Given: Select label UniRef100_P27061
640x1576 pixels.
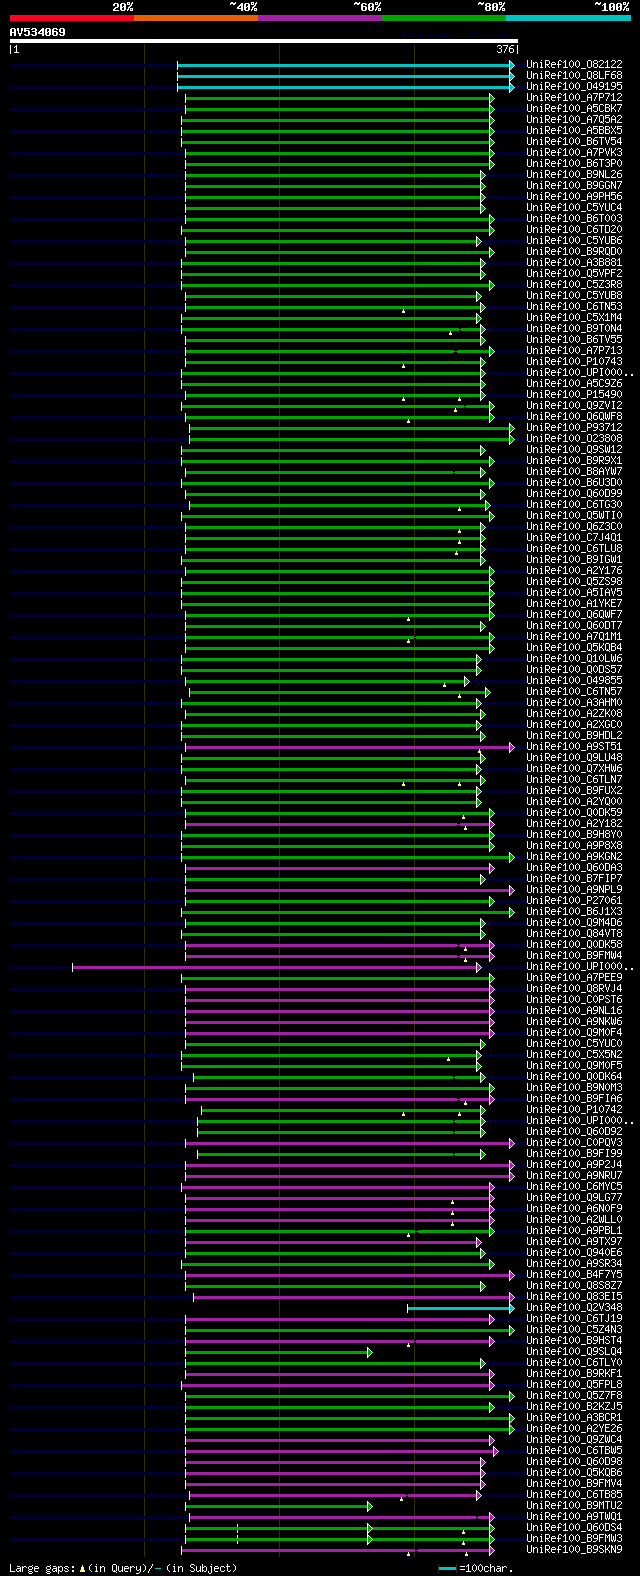Looking at the screenshot, I should point(574,900).
